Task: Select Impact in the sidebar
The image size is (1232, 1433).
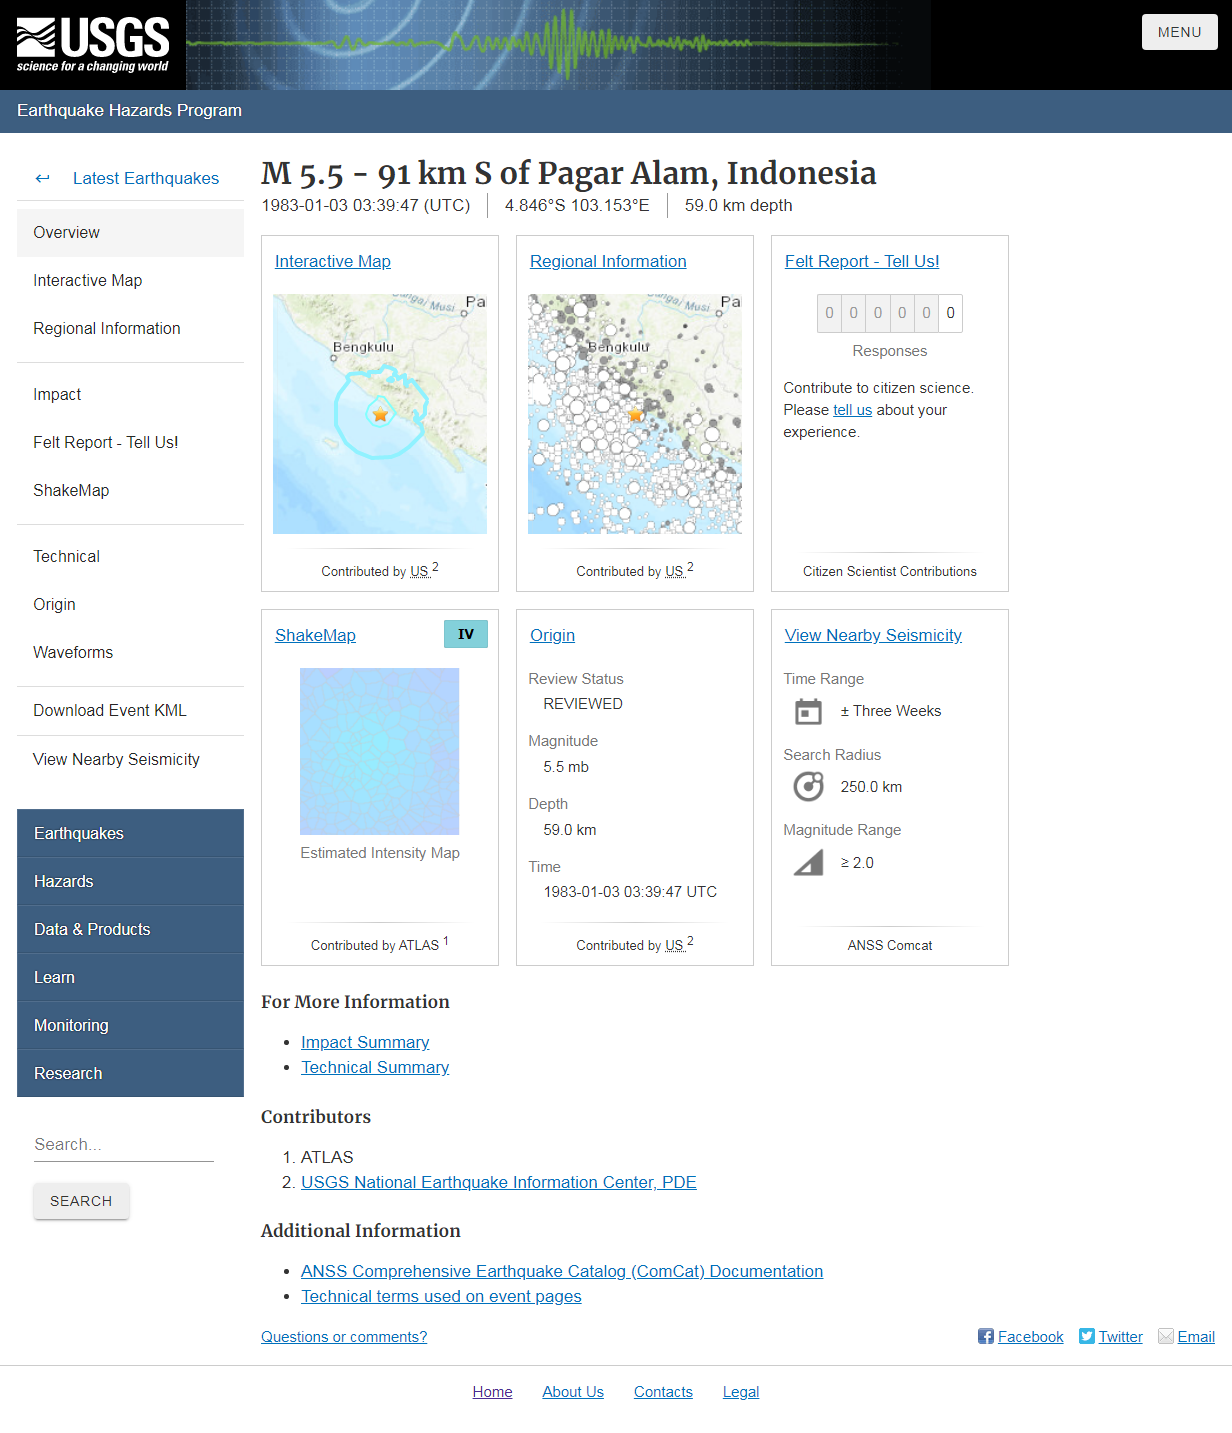Action: (x=130, y=395)
